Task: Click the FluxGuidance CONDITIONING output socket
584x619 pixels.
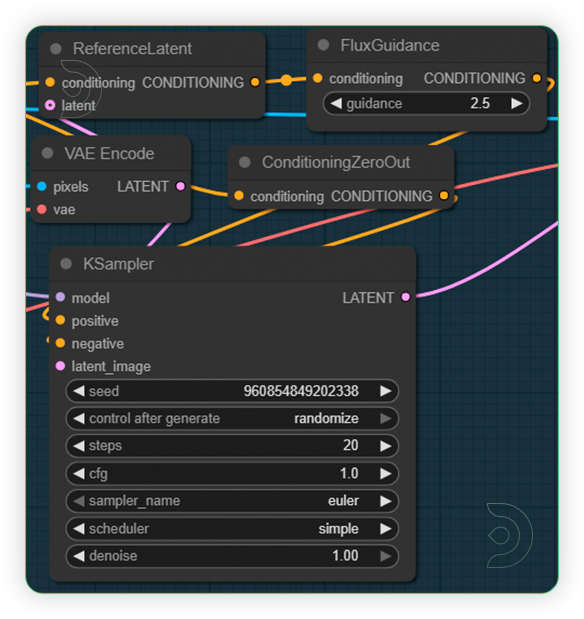Action: (x=537, y=78)
